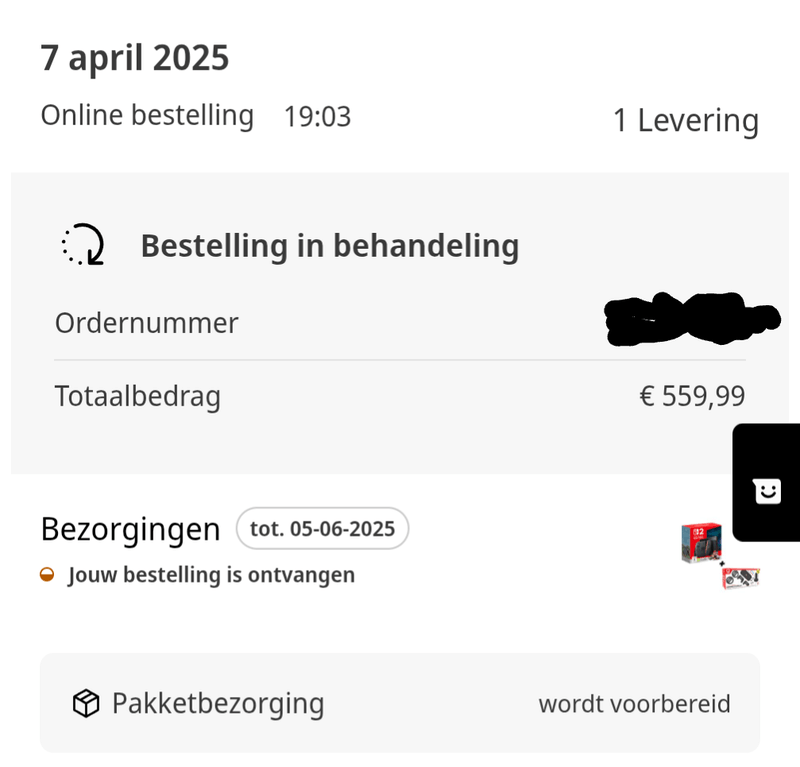Viewport: 800px width, 767px height.
Task: Open the Switch 2 console box thumbnail
Action: pyautogui.click(x=701, y=542)
